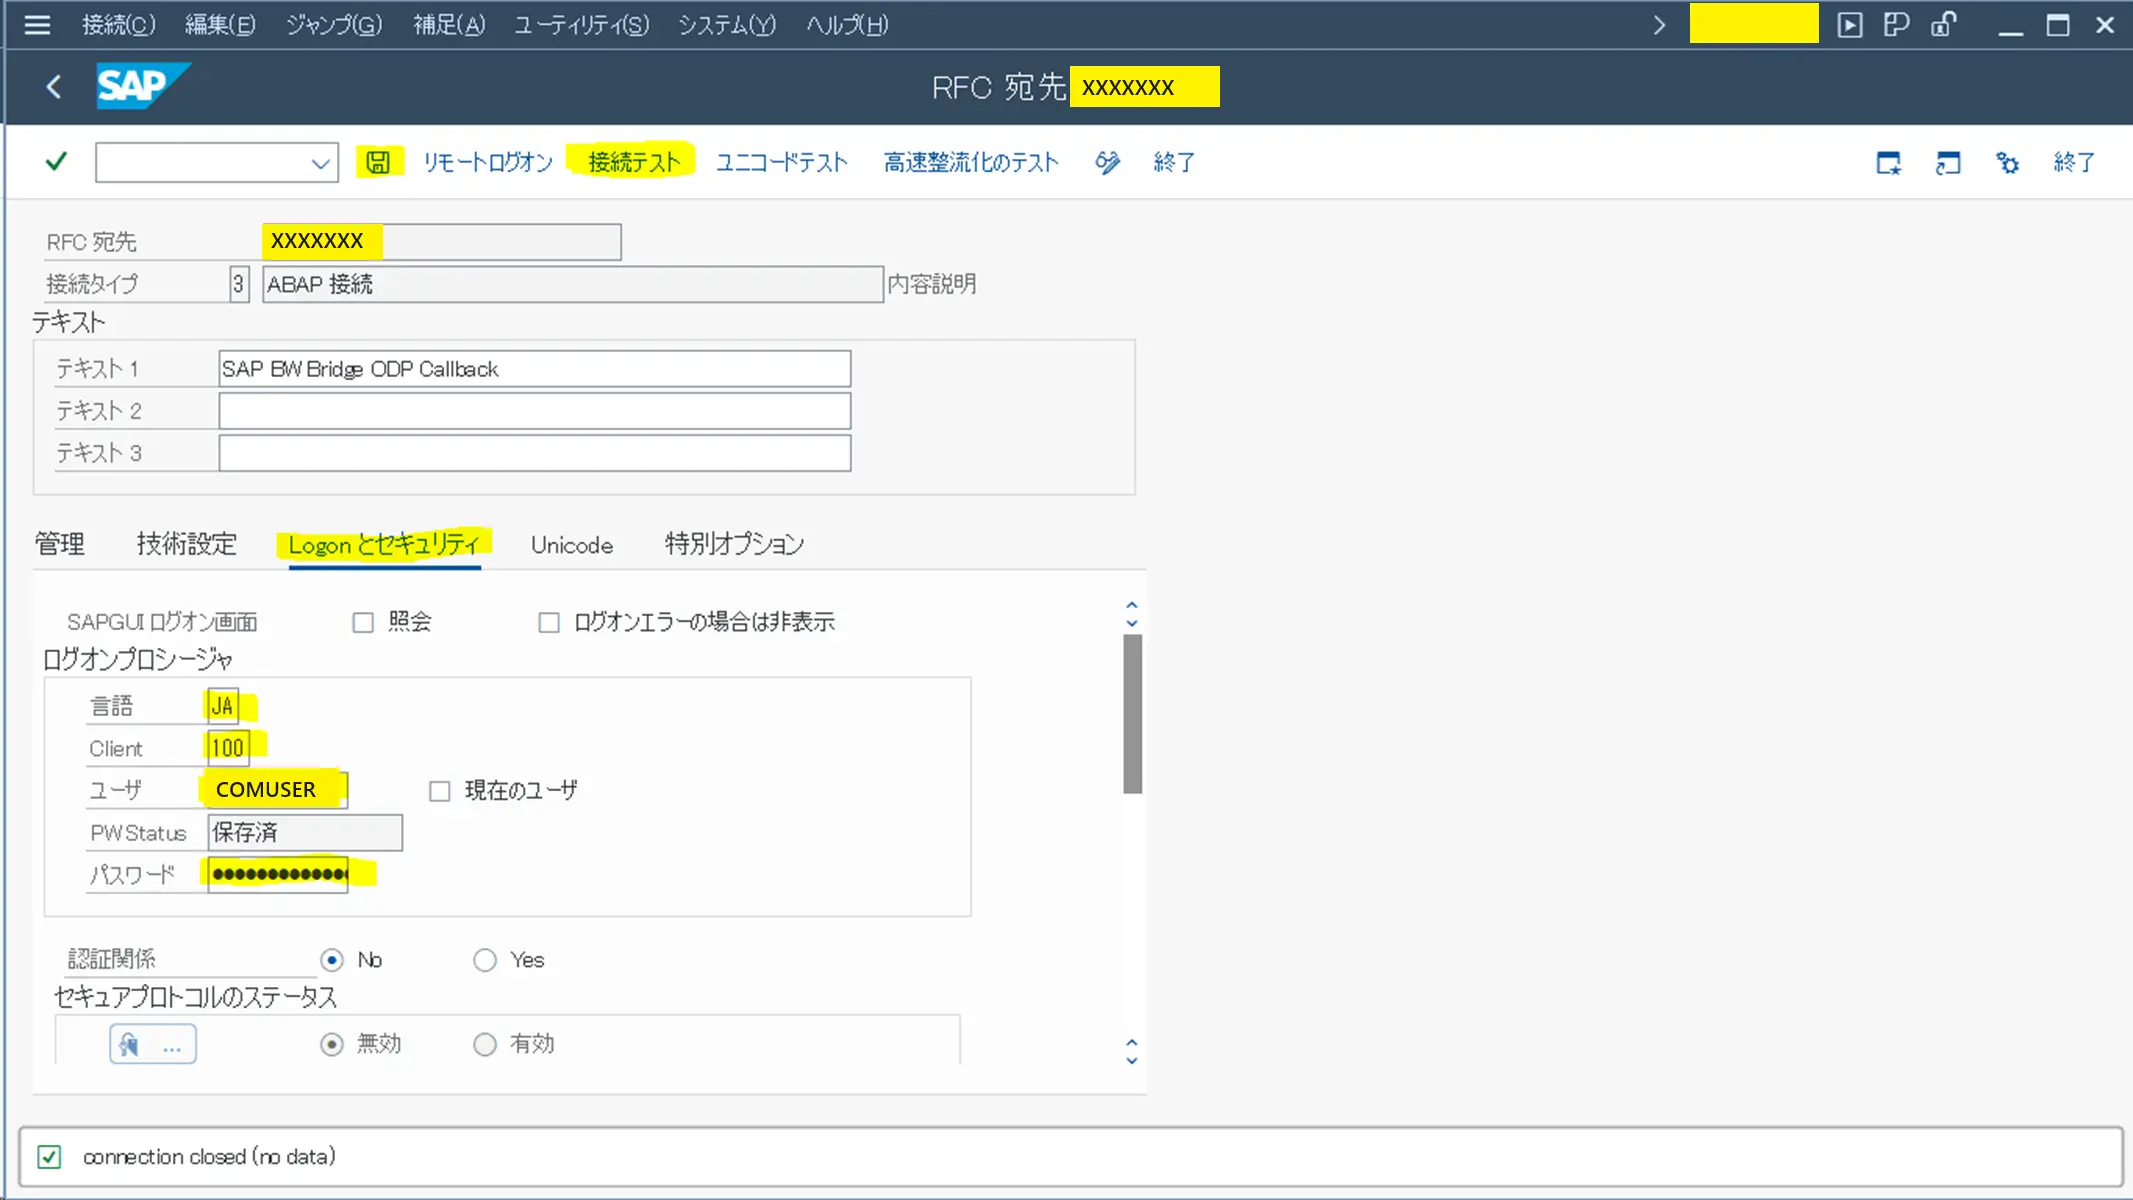Open the システム(Y) menu
Screen dimensions: 2133x1200
[x=727, y=25]
